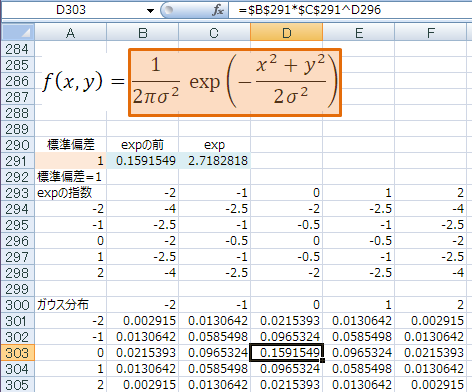Click selected cell D303 with 0.1591549
This screenshot has width=472, height=392.
coord(287,353)
